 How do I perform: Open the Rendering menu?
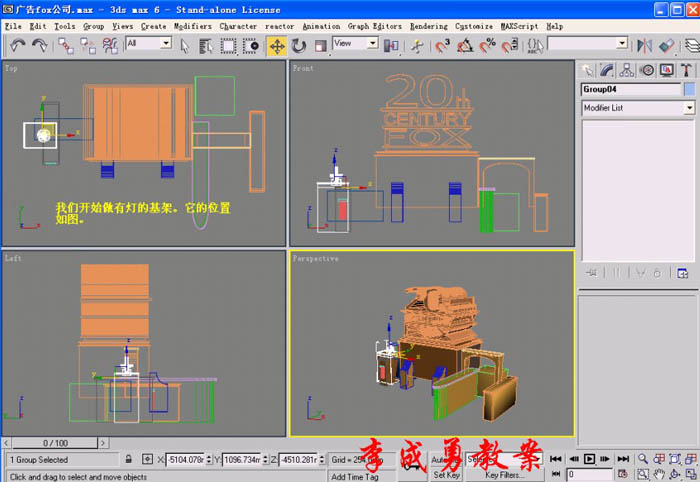point(429,26)
